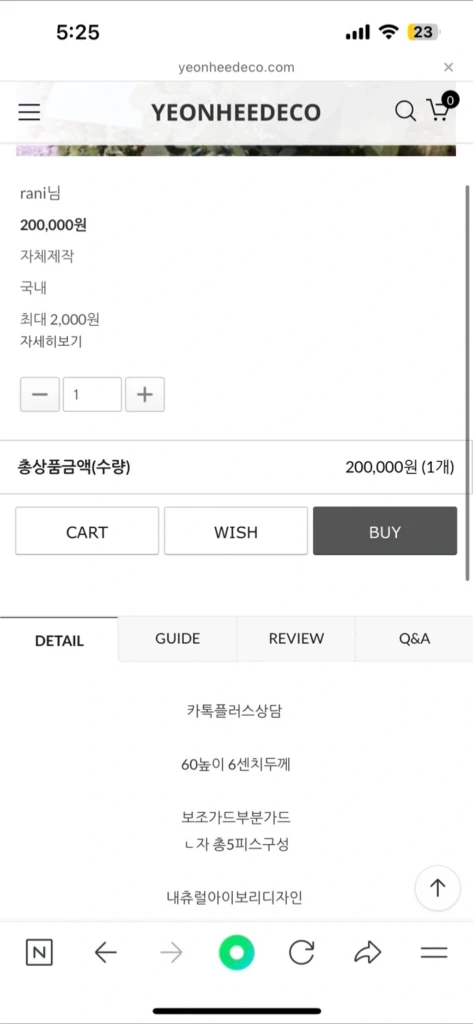Tap the scroll-to-top arrow button
The image size is (473, 1024).
(438, 888)
